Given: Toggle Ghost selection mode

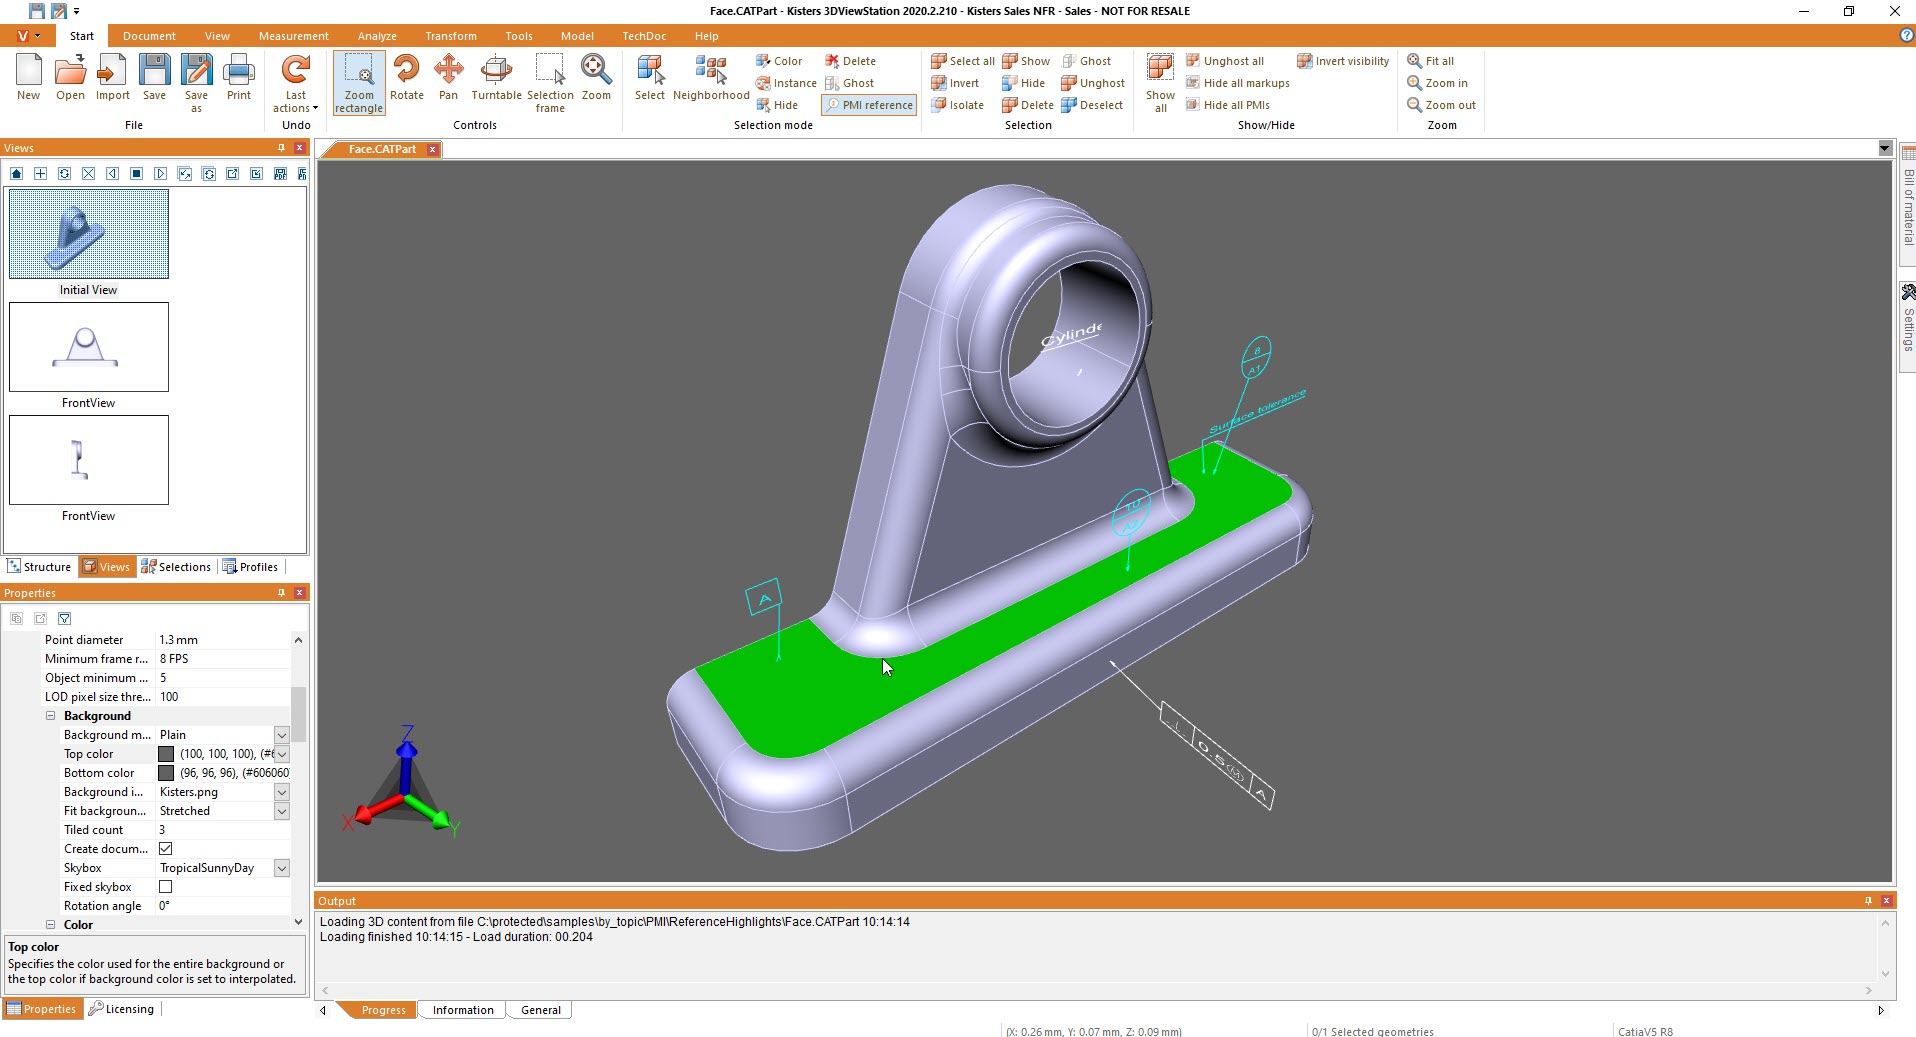Looking at the screenshot, I should (849, 83).
